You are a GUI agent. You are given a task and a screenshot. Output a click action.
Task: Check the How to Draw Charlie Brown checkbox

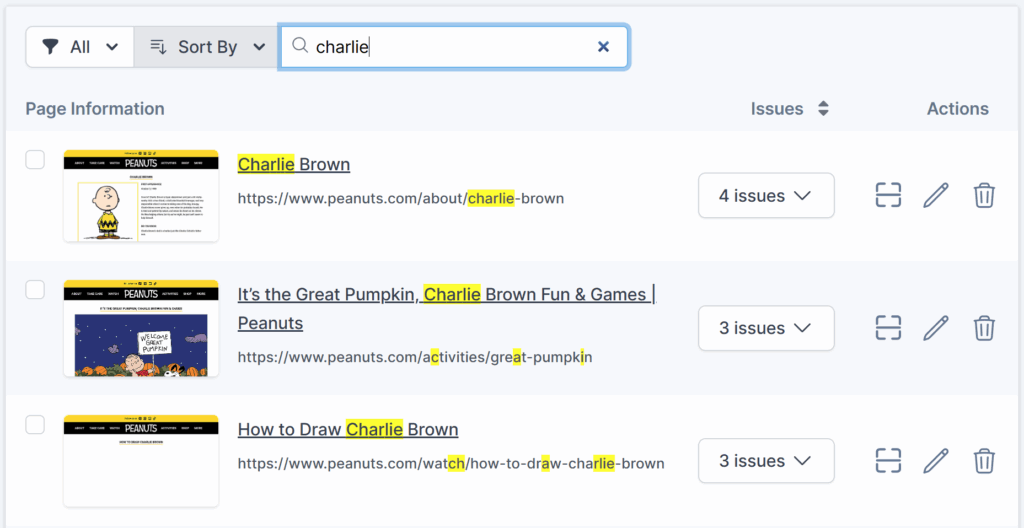click(x=35, y=425)
